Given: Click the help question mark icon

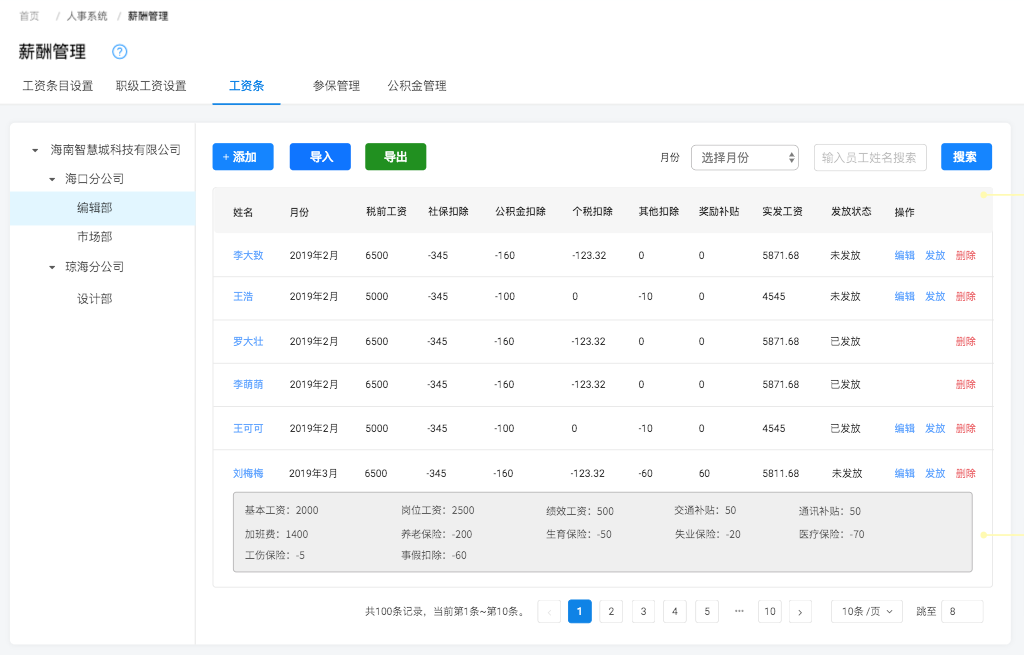Looking at the screenshot, I should [x=120, y=52].
